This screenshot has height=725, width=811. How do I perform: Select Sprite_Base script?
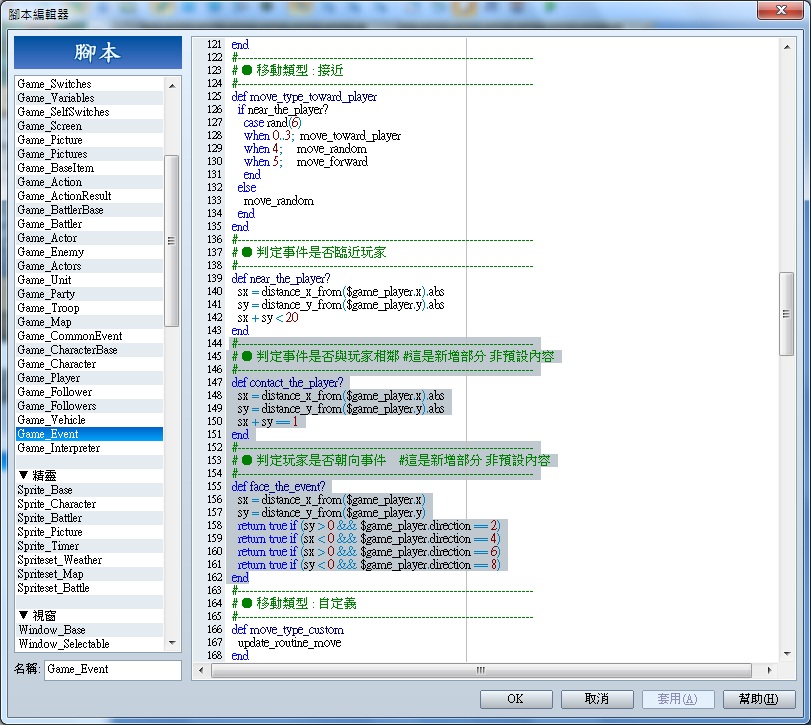[89, 490]
